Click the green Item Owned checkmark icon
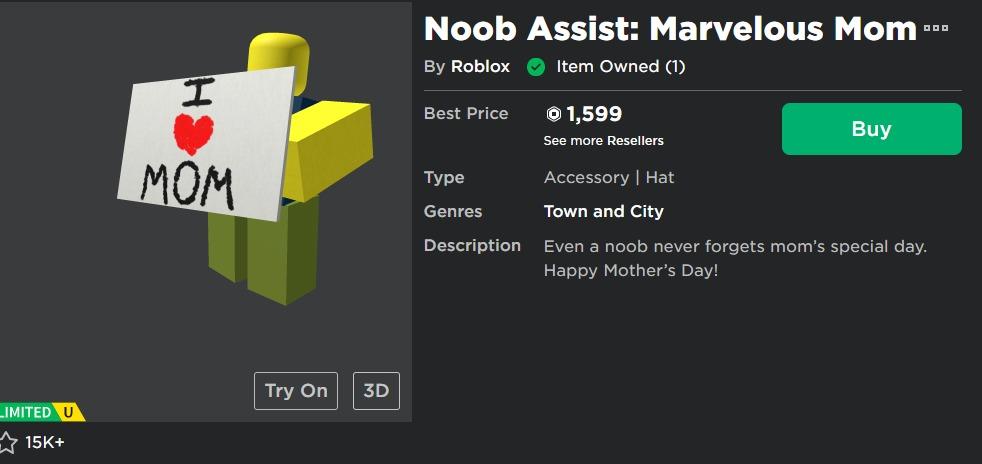Screen dimensions: 982x464 pyautogui.click(x=536, y=67)
